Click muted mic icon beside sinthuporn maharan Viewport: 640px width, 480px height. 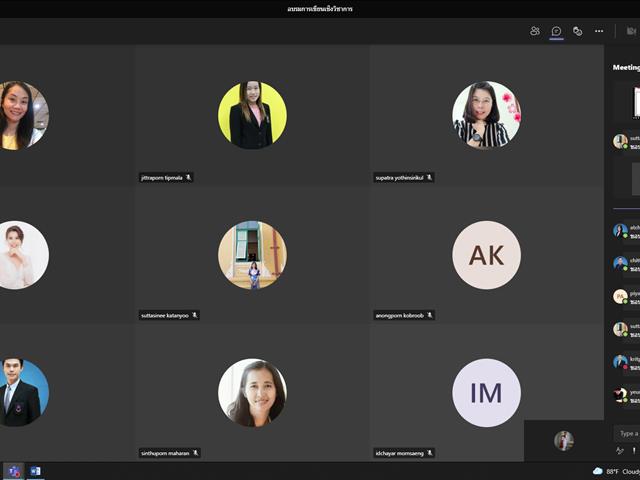[x=195, y=453]
